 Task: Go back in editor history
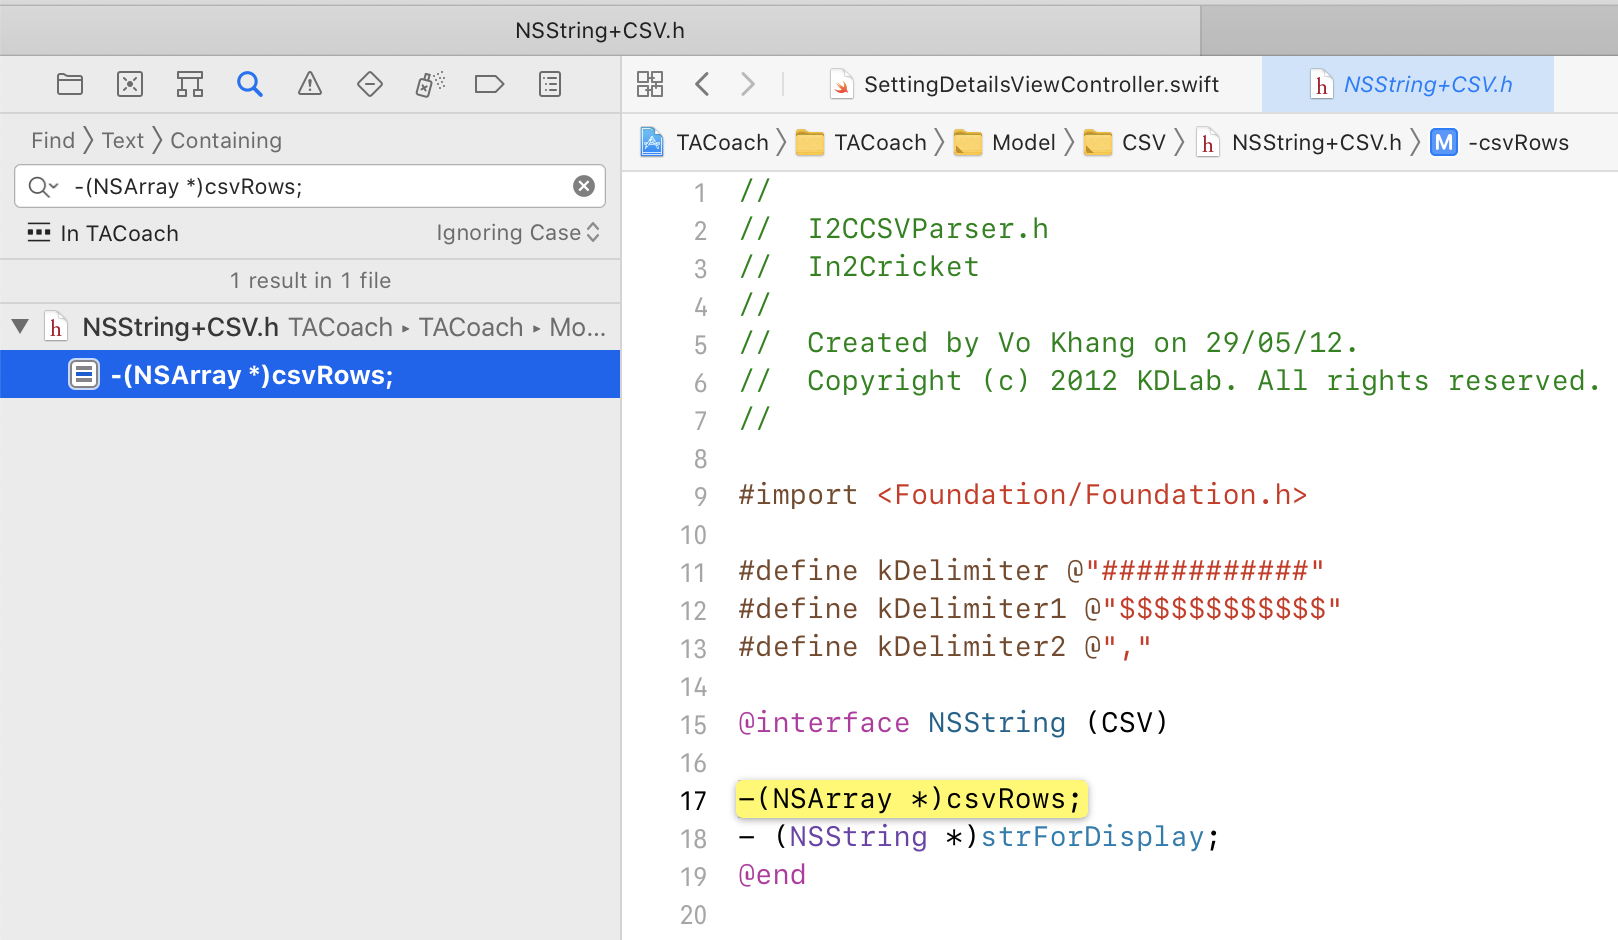point(702,84)
